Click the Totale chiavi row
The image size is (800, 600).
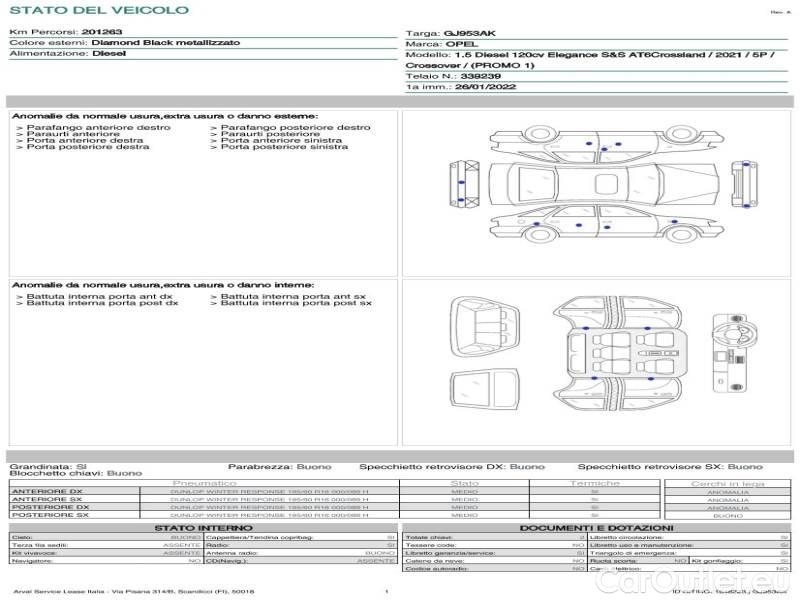pos(494,537)
